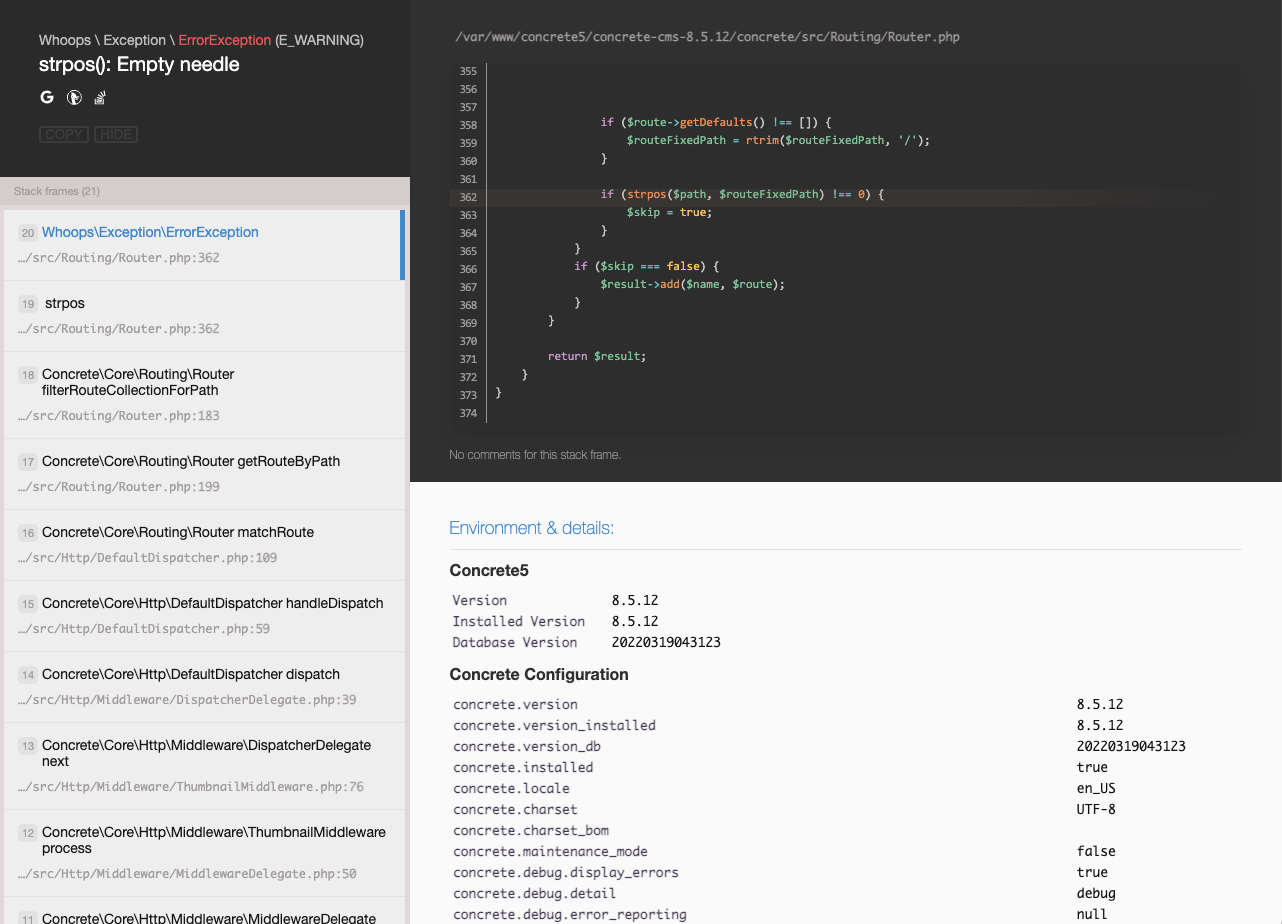The image size is (1282, 924).
Task: Show frame 16 Router matchRoute
Action: (204, 545)
